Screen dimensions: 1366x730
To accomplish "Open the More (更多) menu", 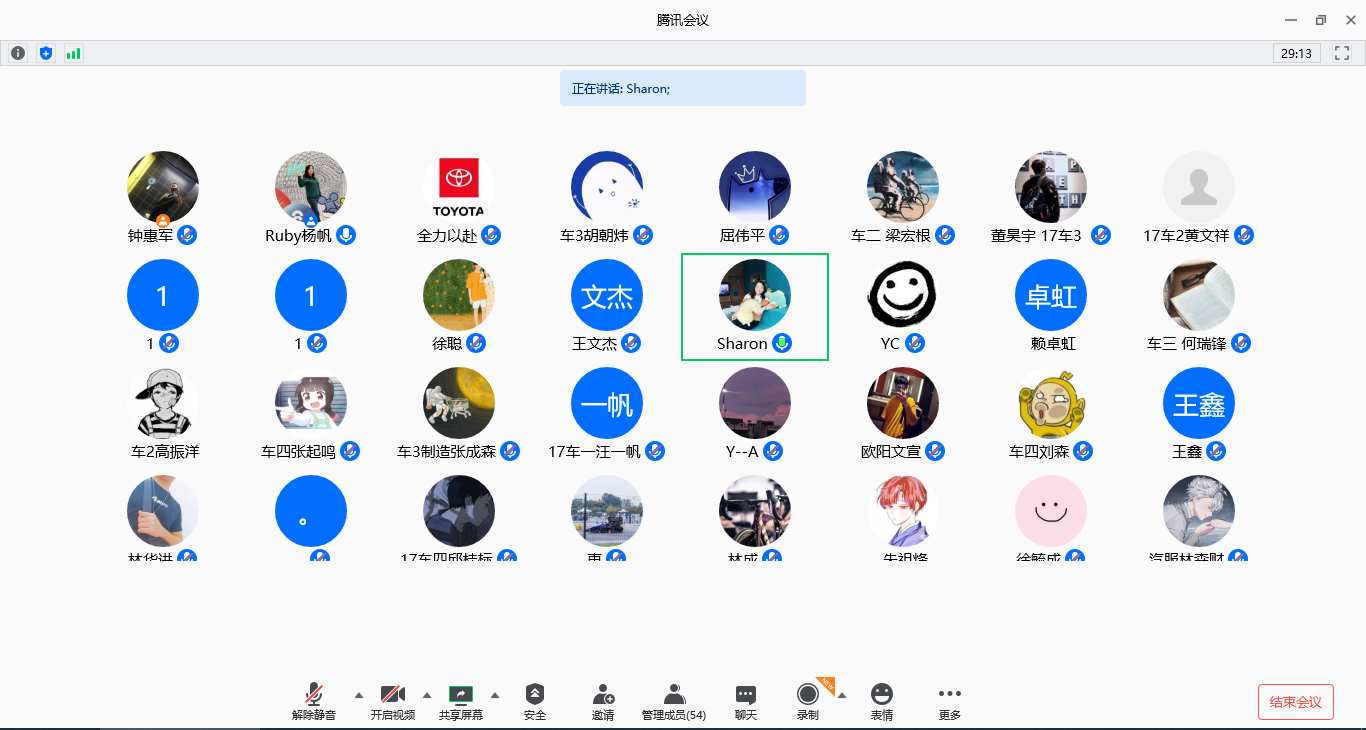I will pyautogui.click(x=949, y=701).
